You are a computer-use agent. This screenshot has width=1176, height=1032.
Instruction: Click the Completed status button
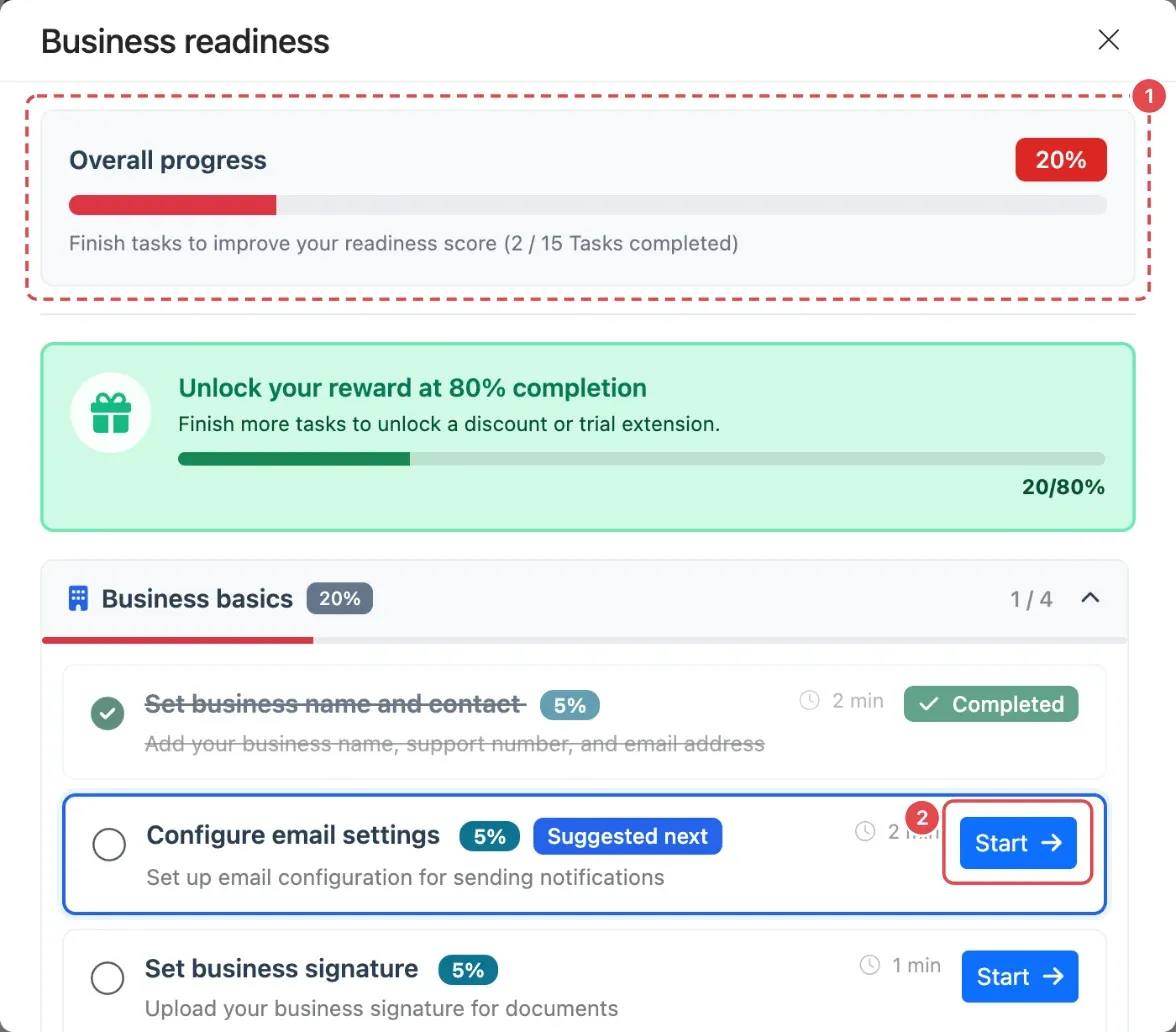point(991,704)
